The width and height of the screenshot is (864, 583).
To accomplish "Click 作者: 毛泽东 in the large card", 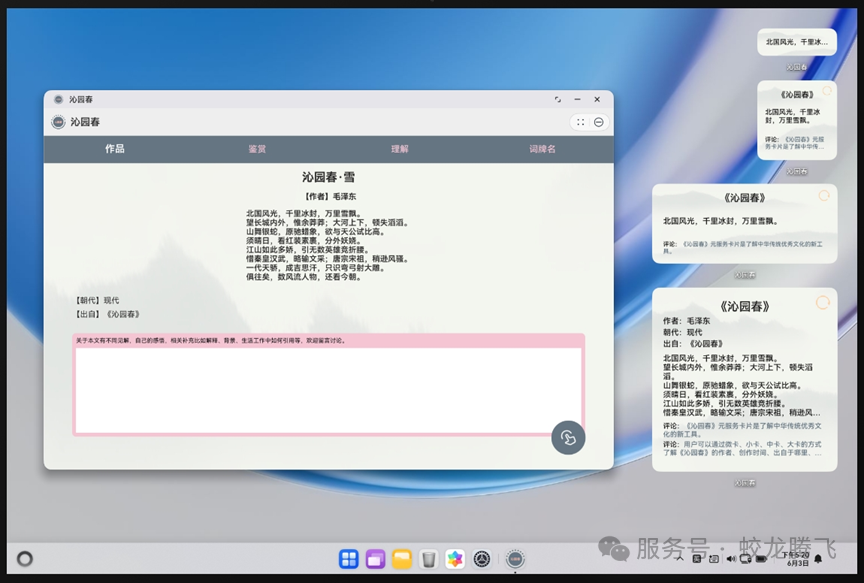I will click(x=687, y=321).
